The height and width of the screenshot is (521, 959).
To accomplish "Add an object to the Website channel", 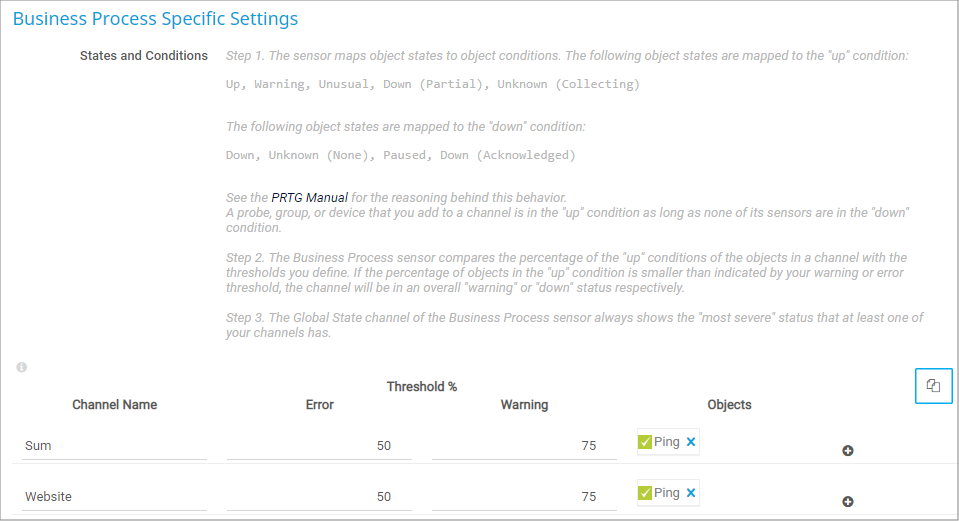I will tap(847, 502).
